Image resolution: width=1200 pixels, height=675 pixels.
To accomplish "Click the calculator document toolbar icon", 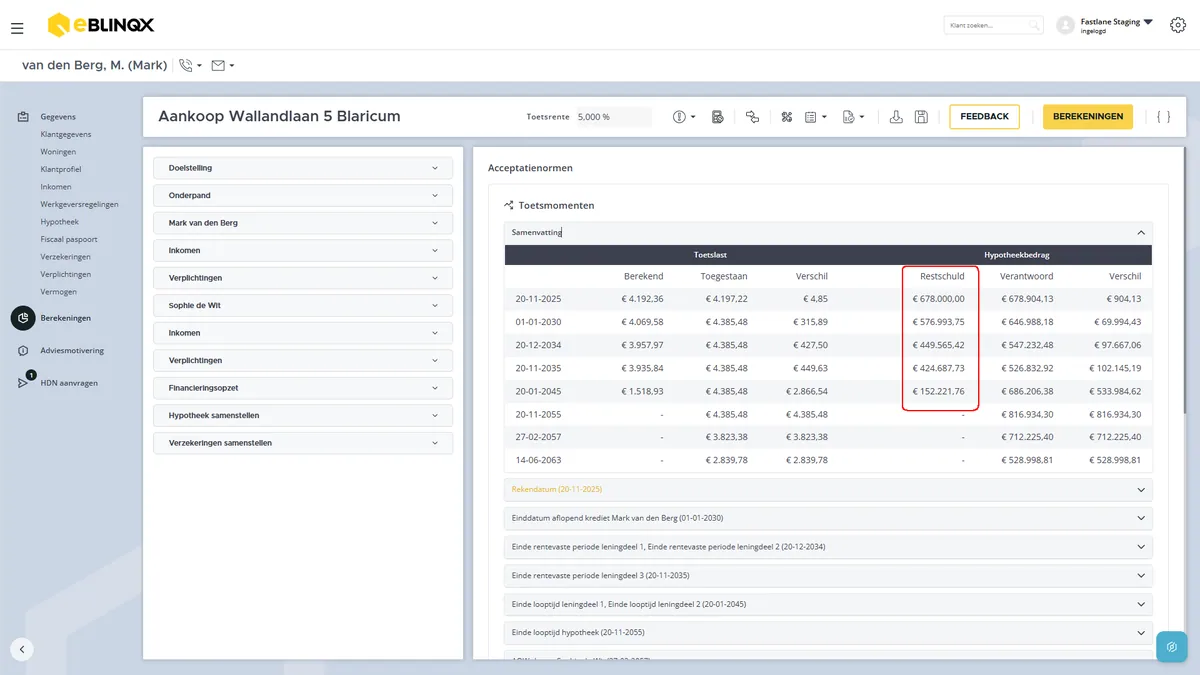I will click(x=717, y=117).
